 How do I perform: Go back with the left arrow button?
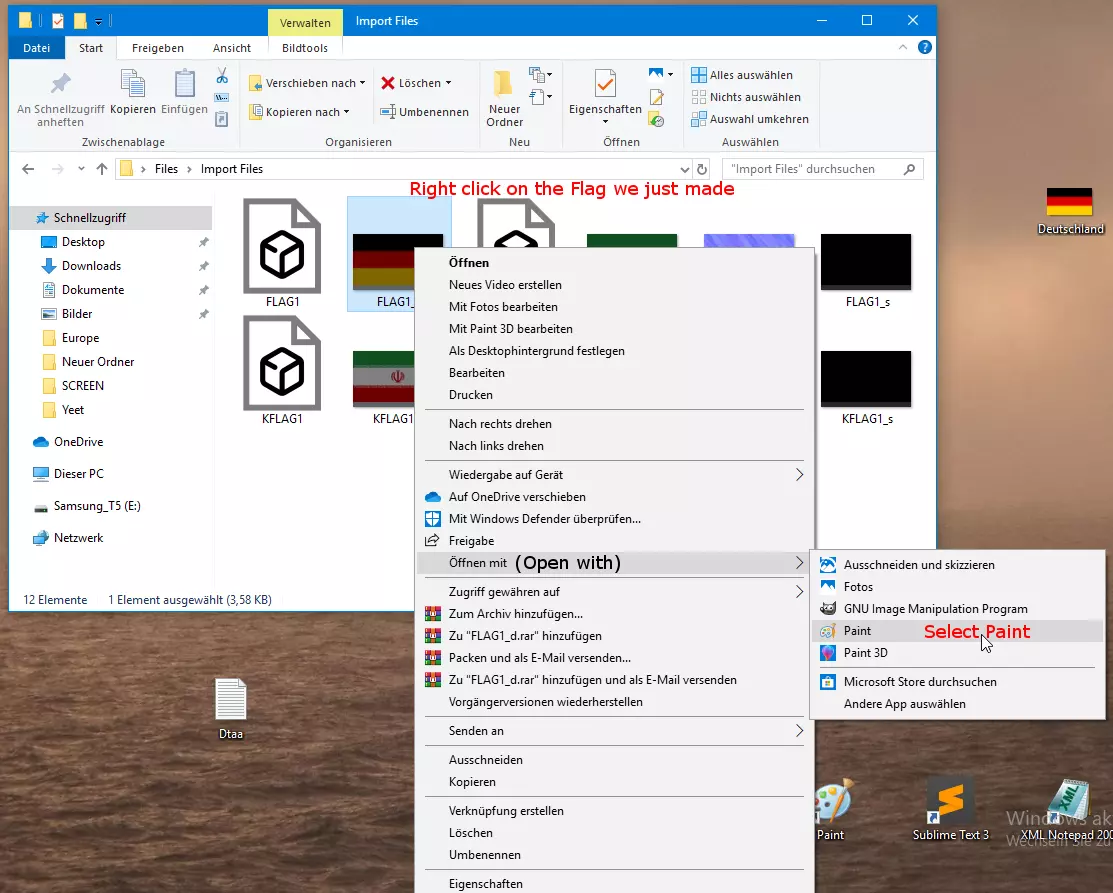coord(28,169)
